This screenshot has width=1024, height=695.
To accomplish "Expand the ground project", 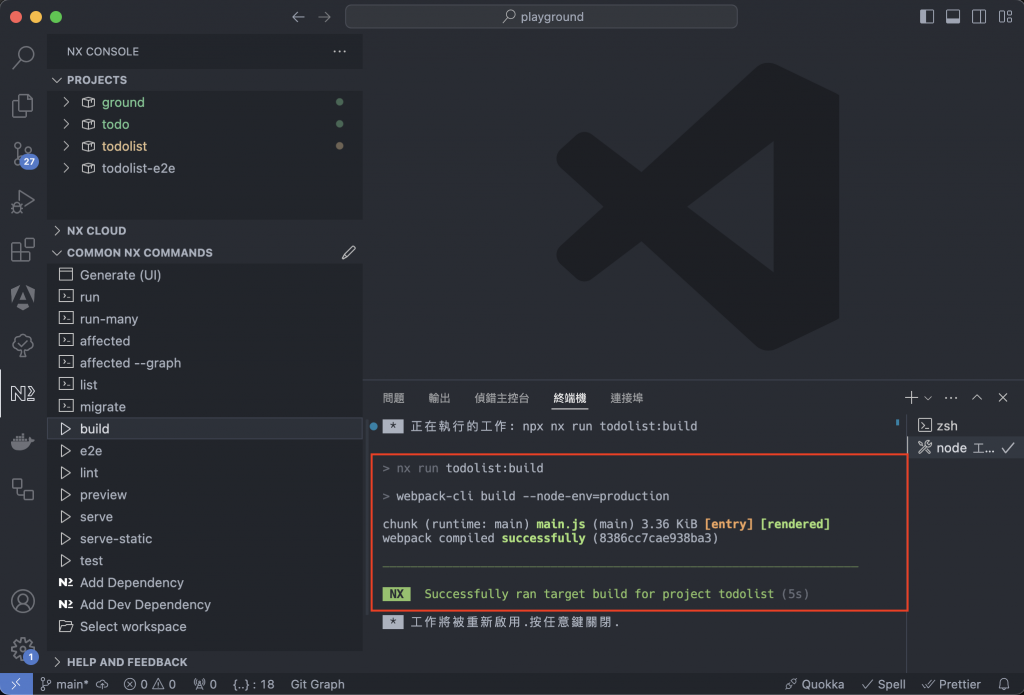I will [x=66, y=102].
